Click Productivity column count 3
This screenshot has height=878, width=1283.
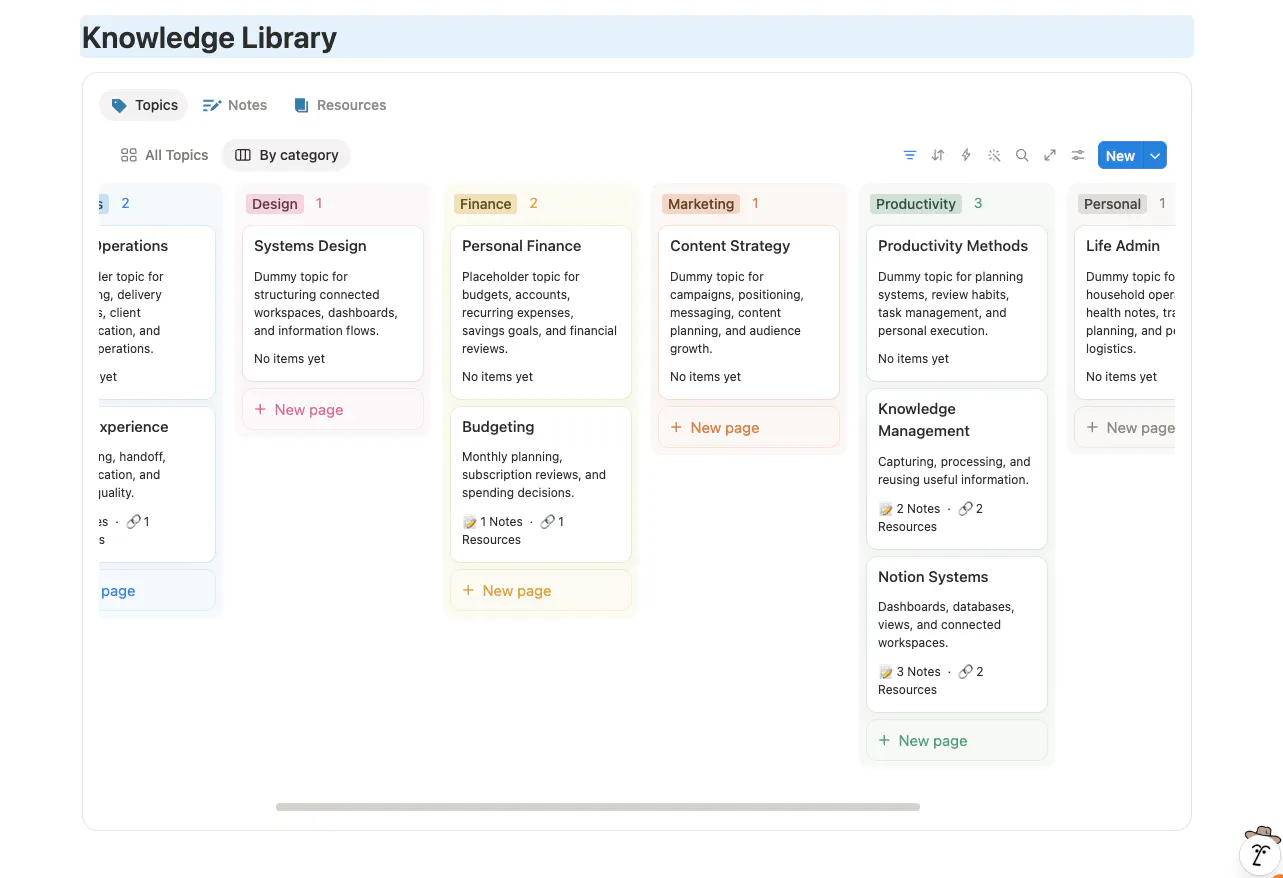[978, 203]
